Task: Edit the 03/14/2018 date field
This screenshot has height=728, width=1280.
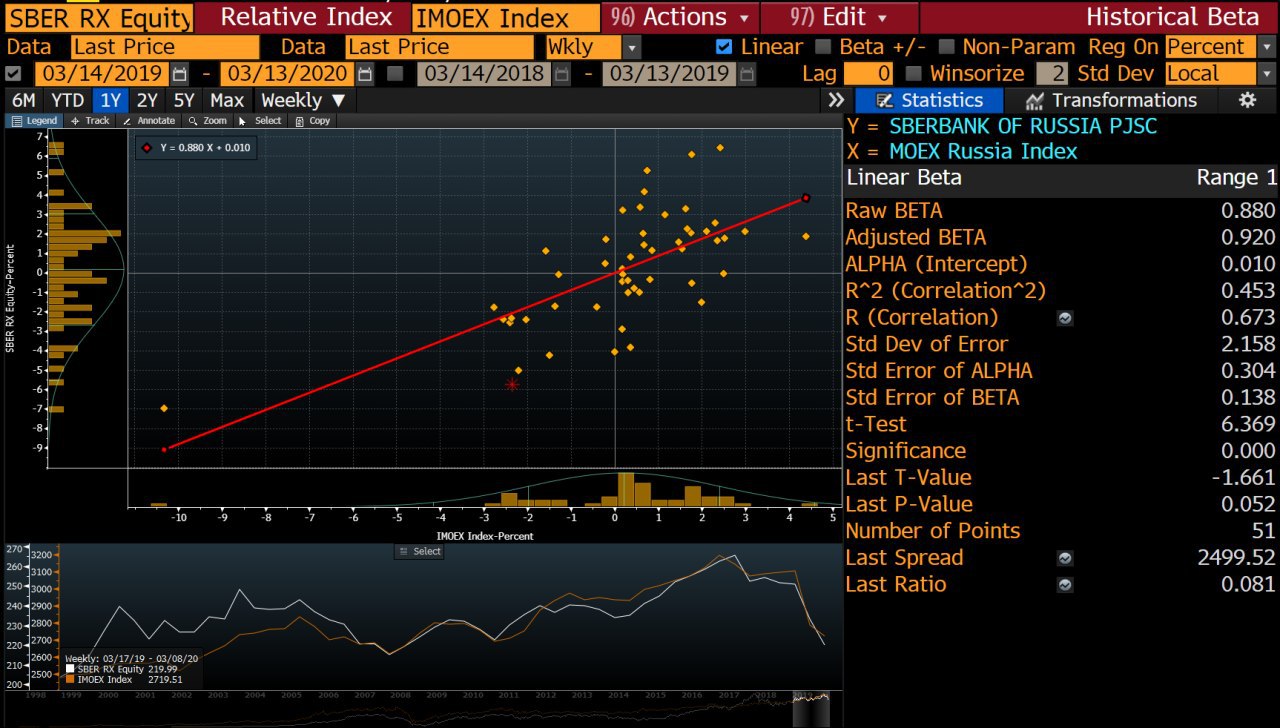Action: tap(483, 74)
